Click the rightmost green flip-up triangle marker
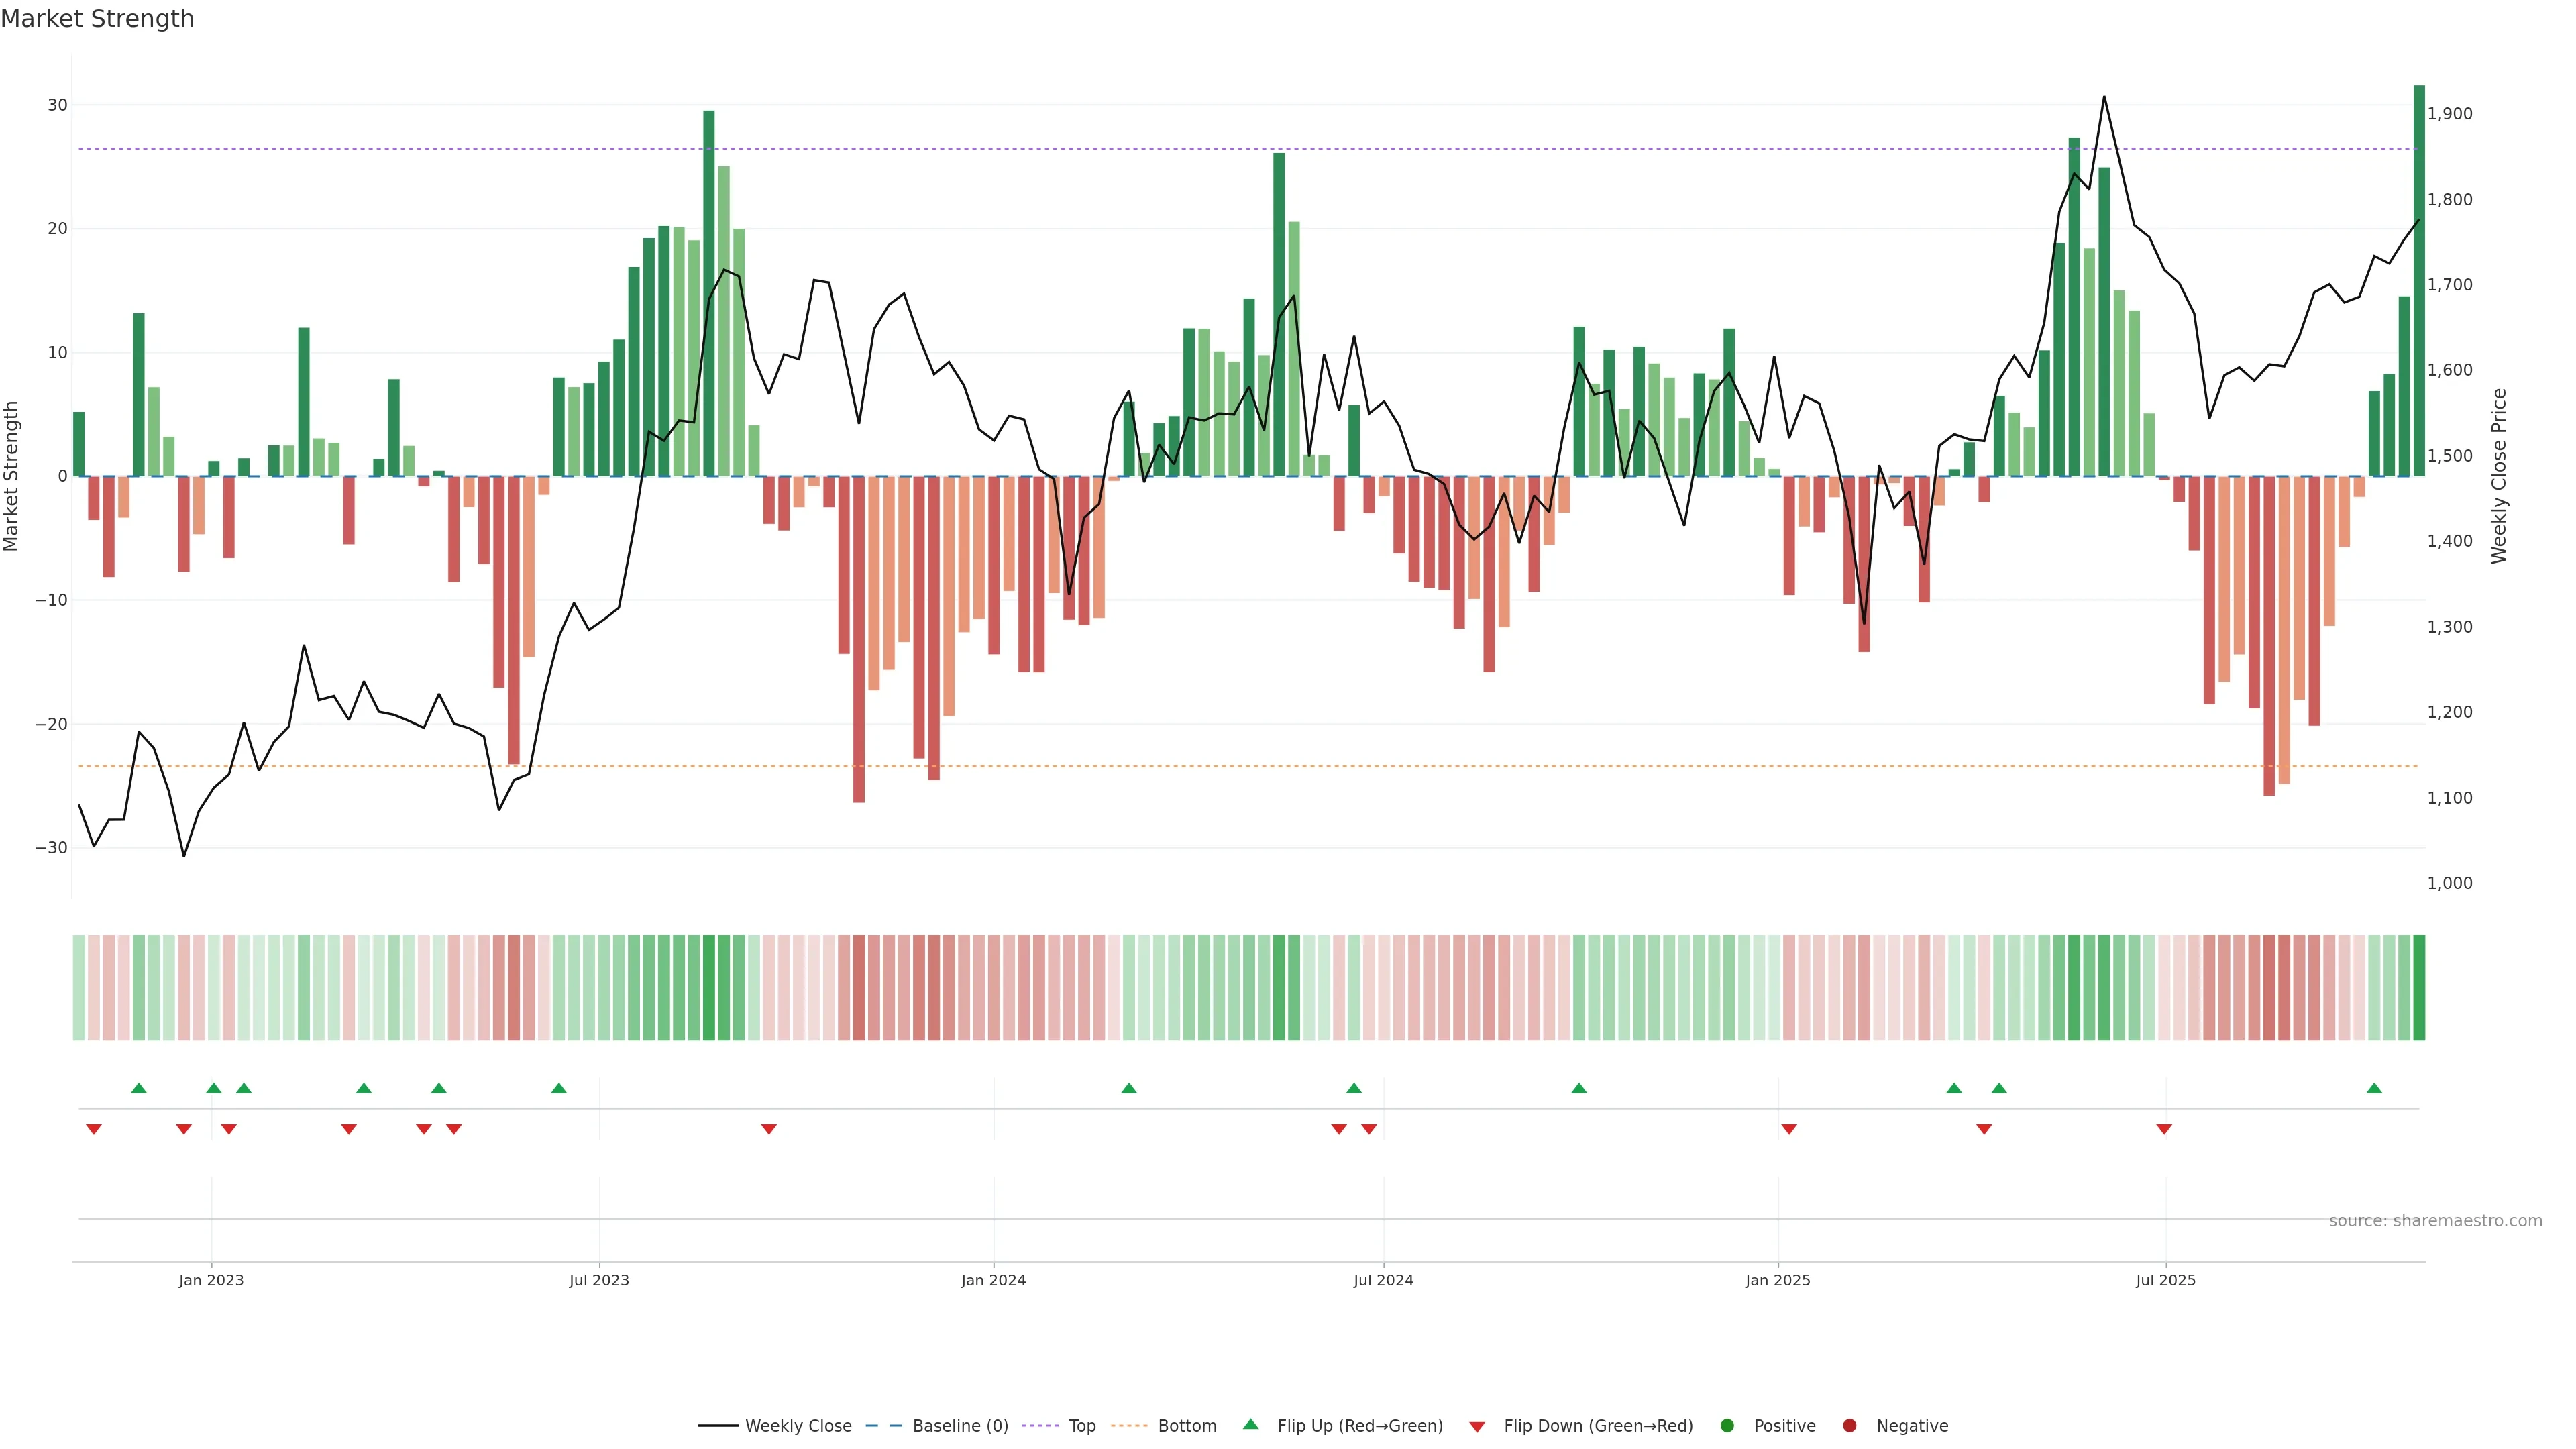Viewport: 2576px width, 1449px height. click(x=2374, y=1088)
